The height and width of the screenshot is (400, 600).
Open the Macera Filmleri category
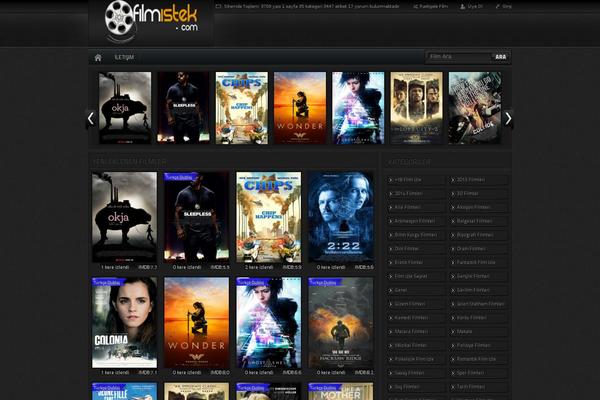click(x=416, y=331)
